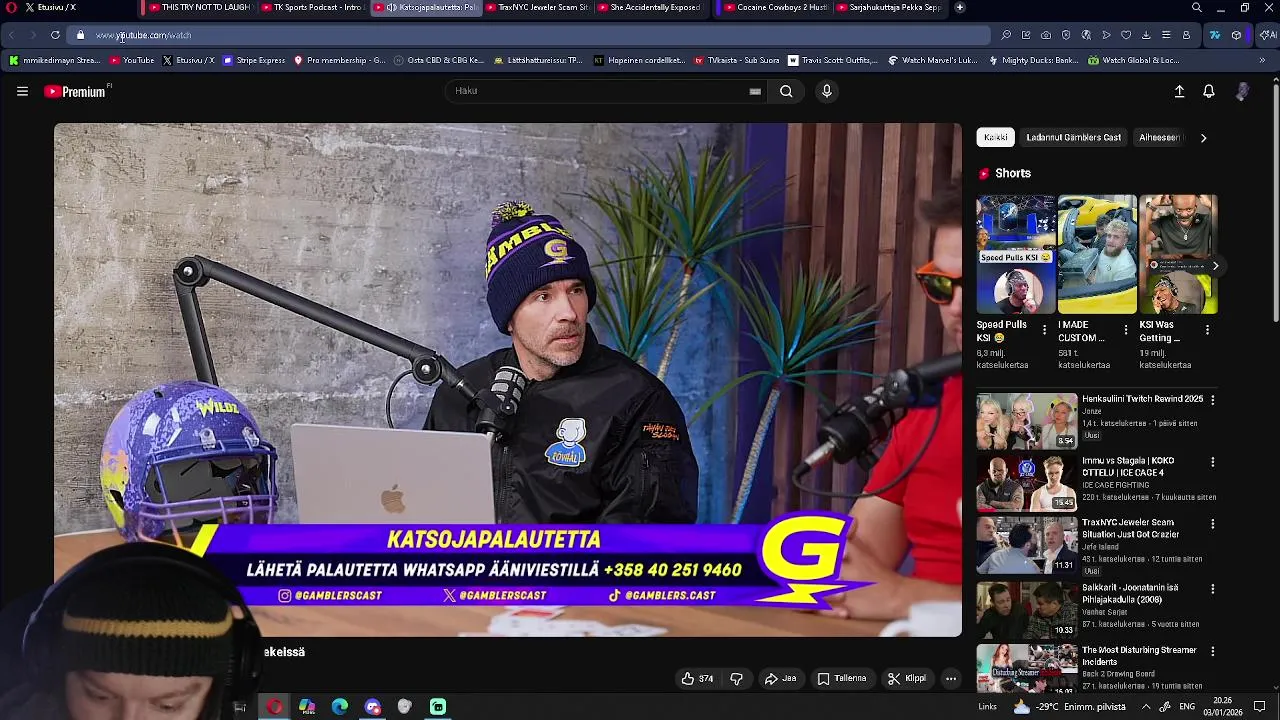This screenshot has height=720, width=1280.
Task: Open the YouTube hamburger guide menu
Action: (22, 91)
